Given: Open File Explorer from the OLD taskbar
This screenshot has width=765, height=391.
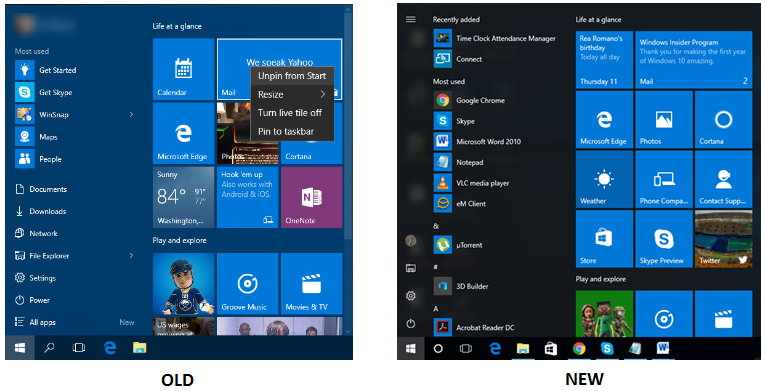Looking at the screenshot, I should (140, 348).
